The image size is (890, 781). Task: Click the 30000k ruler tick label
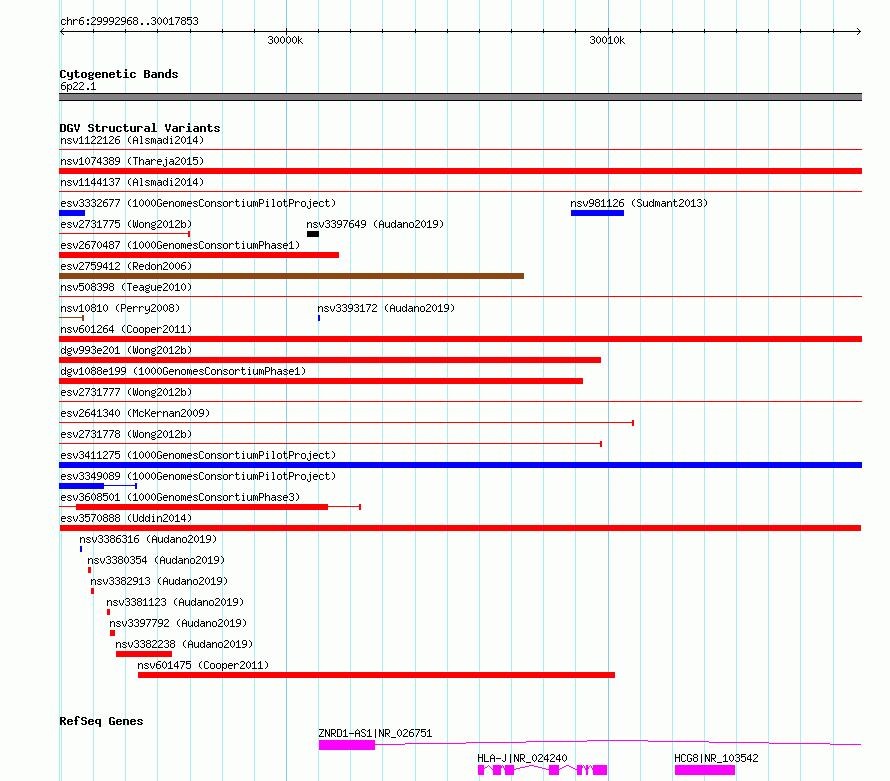click(285, 40)
